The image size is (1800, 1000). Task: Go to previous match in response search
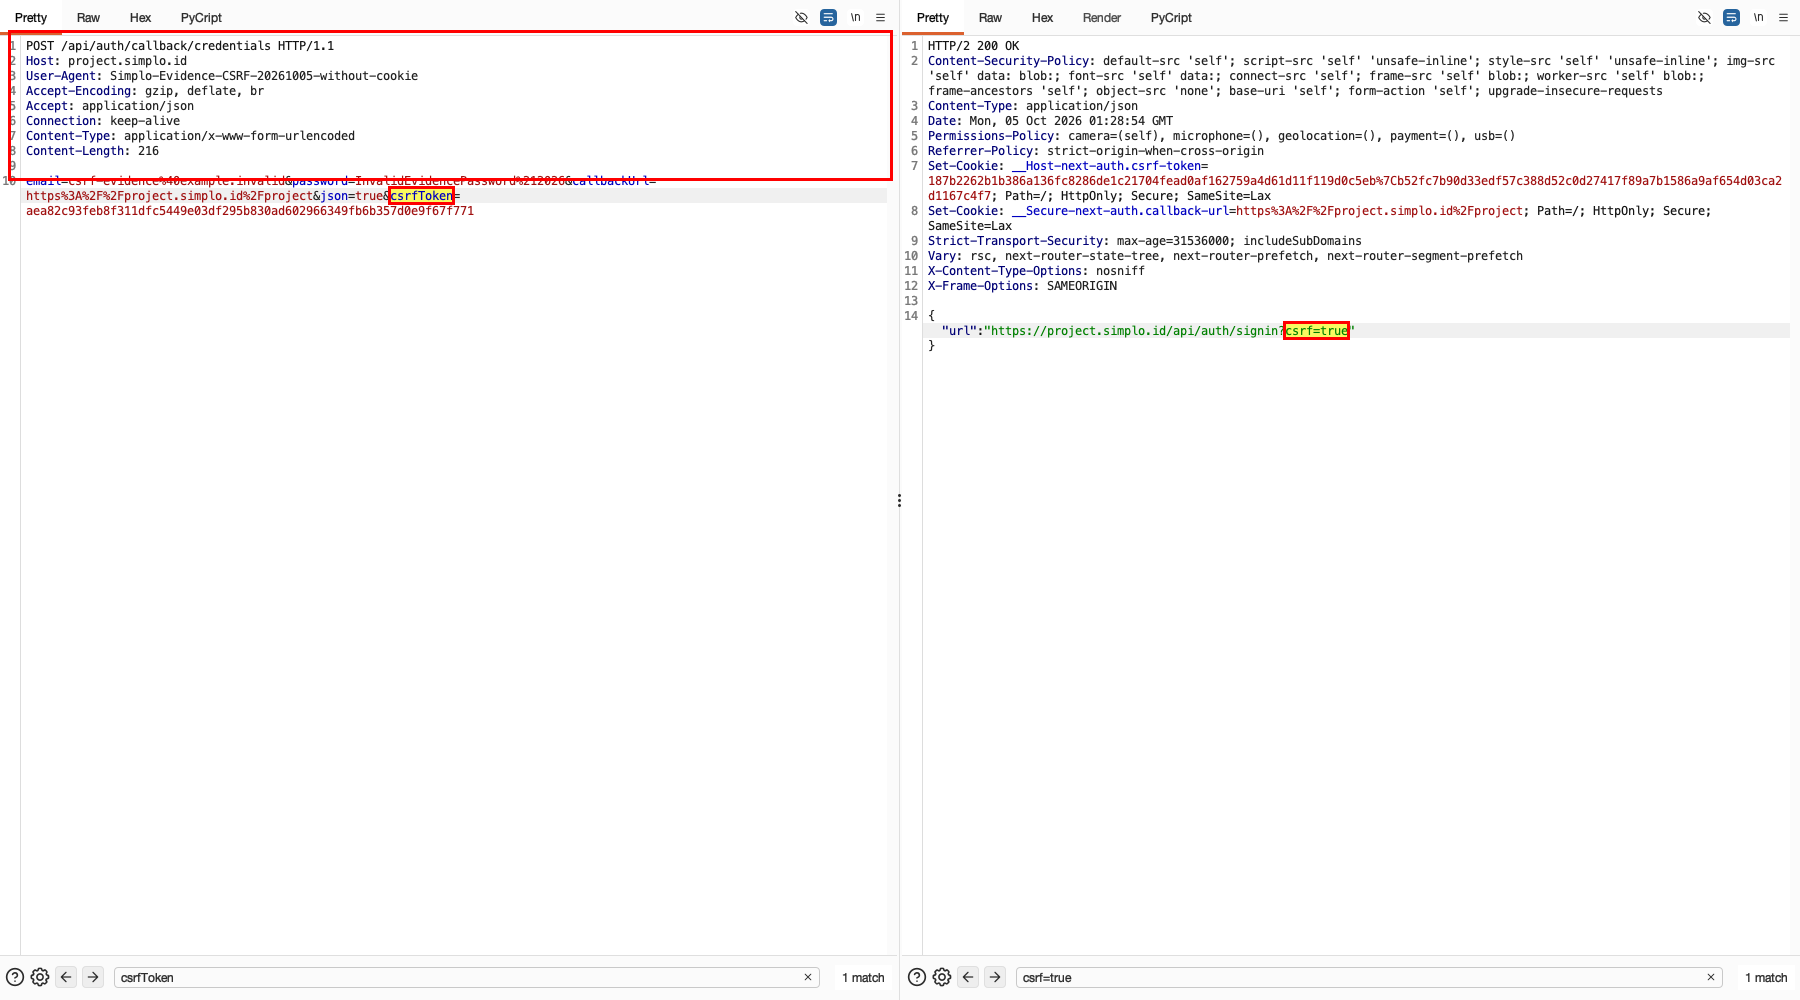pyautogui.click(x=968, y=977)
